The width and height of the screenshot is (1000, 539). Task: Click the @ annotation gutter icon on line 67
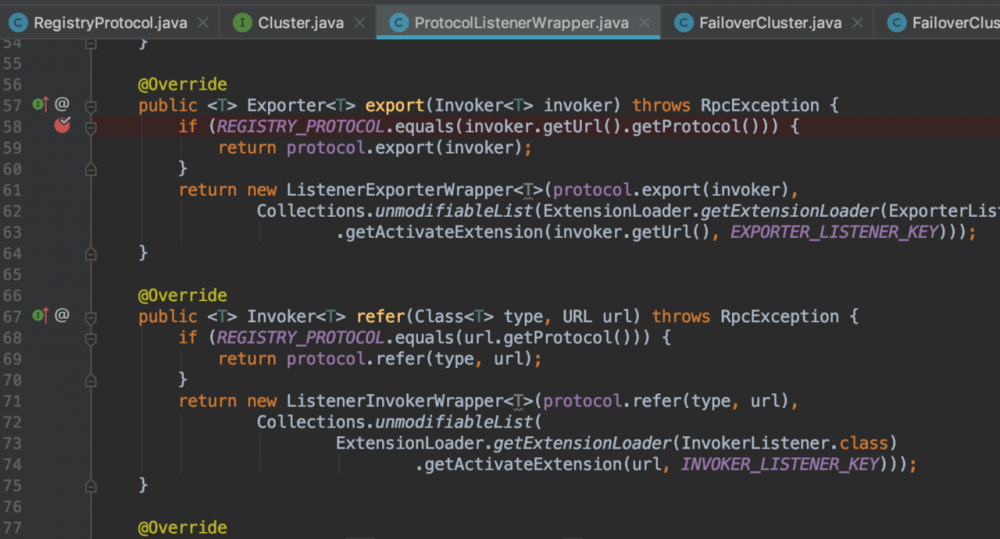(x=62, y=314)
